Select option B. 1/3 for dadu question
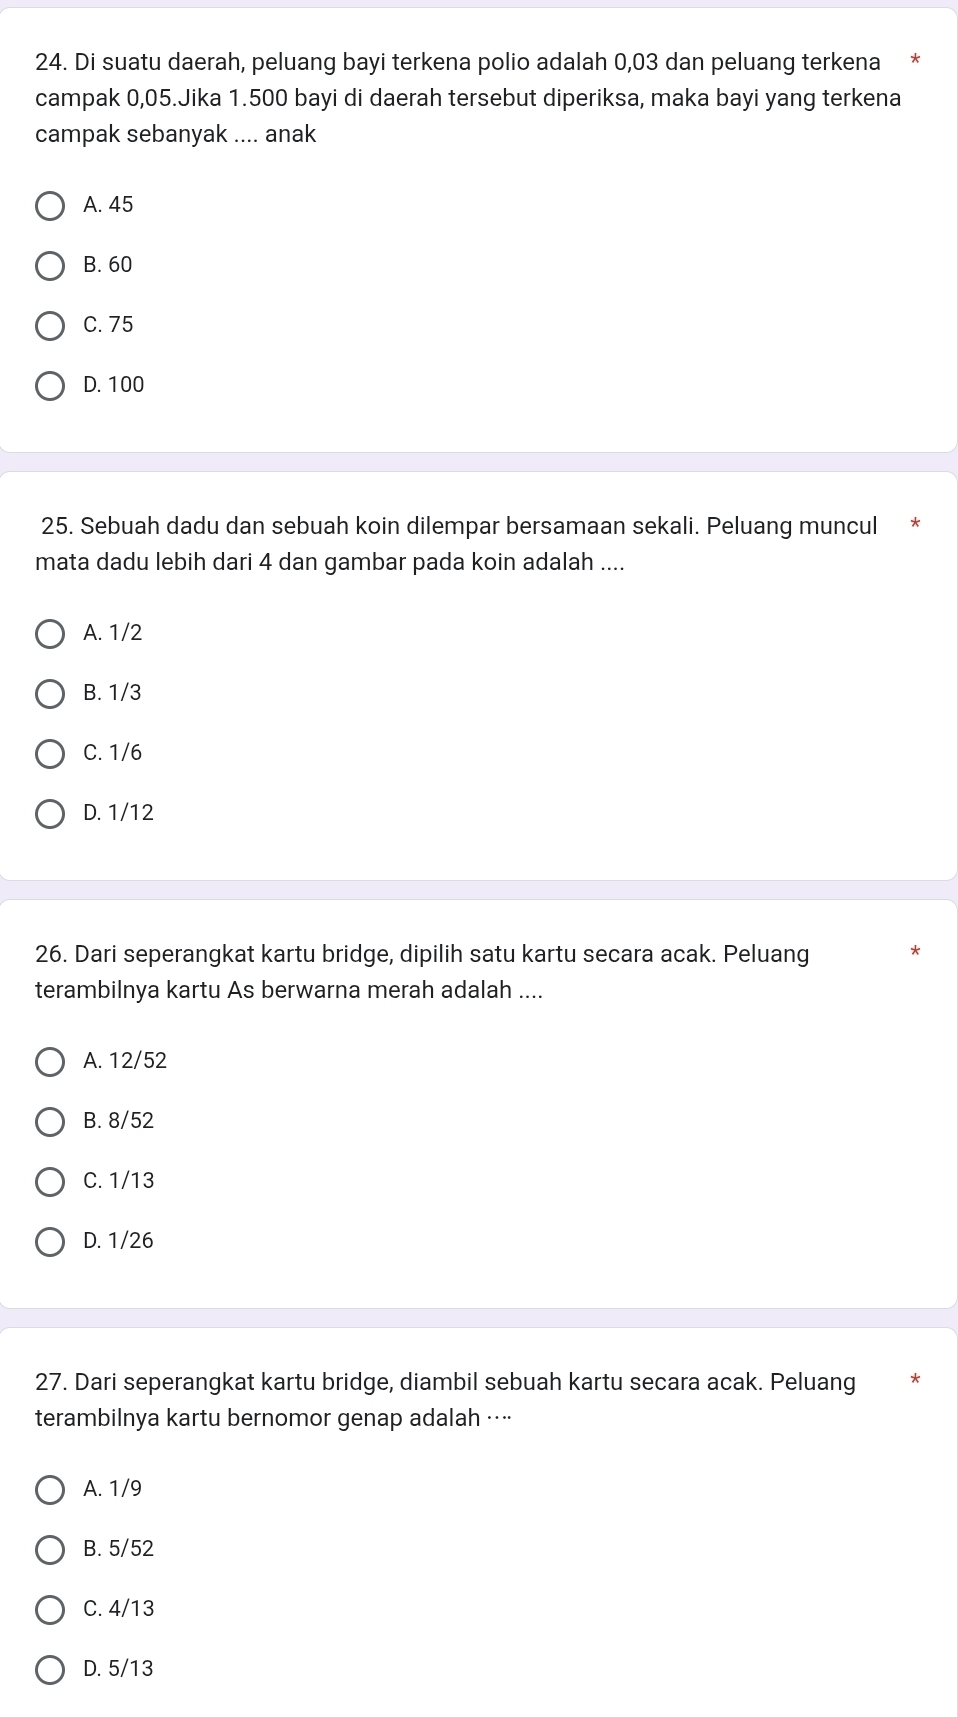This screenshot has width=958, height=1717. 50,694
